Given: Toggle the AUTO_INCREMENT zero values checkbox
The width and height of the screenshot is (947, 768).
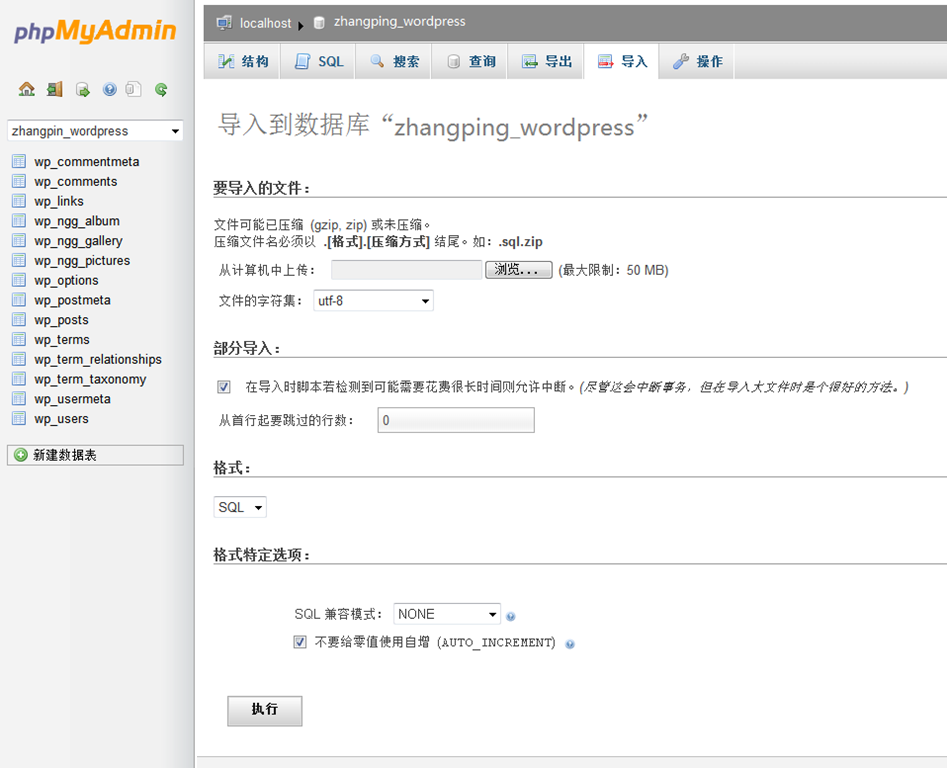Looking at the screenshot, I should [x=300, y=642].
